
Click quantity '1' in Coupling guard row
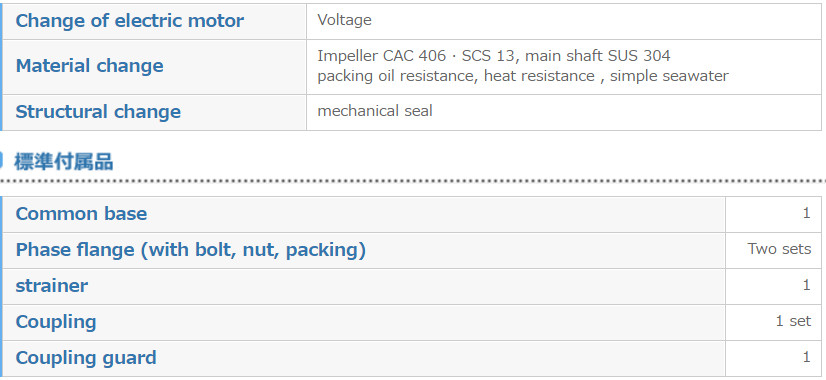[806, 357]
